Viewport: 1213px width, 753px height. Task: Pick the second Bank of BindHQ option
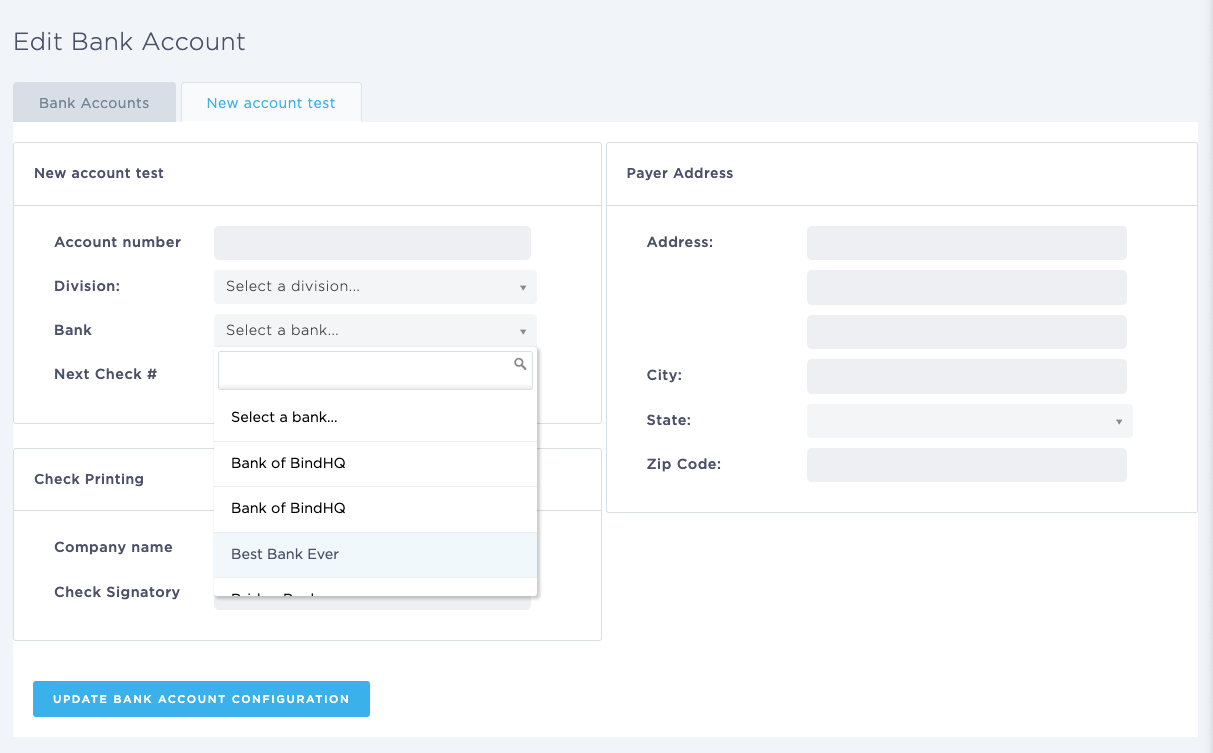pos(375,509)
